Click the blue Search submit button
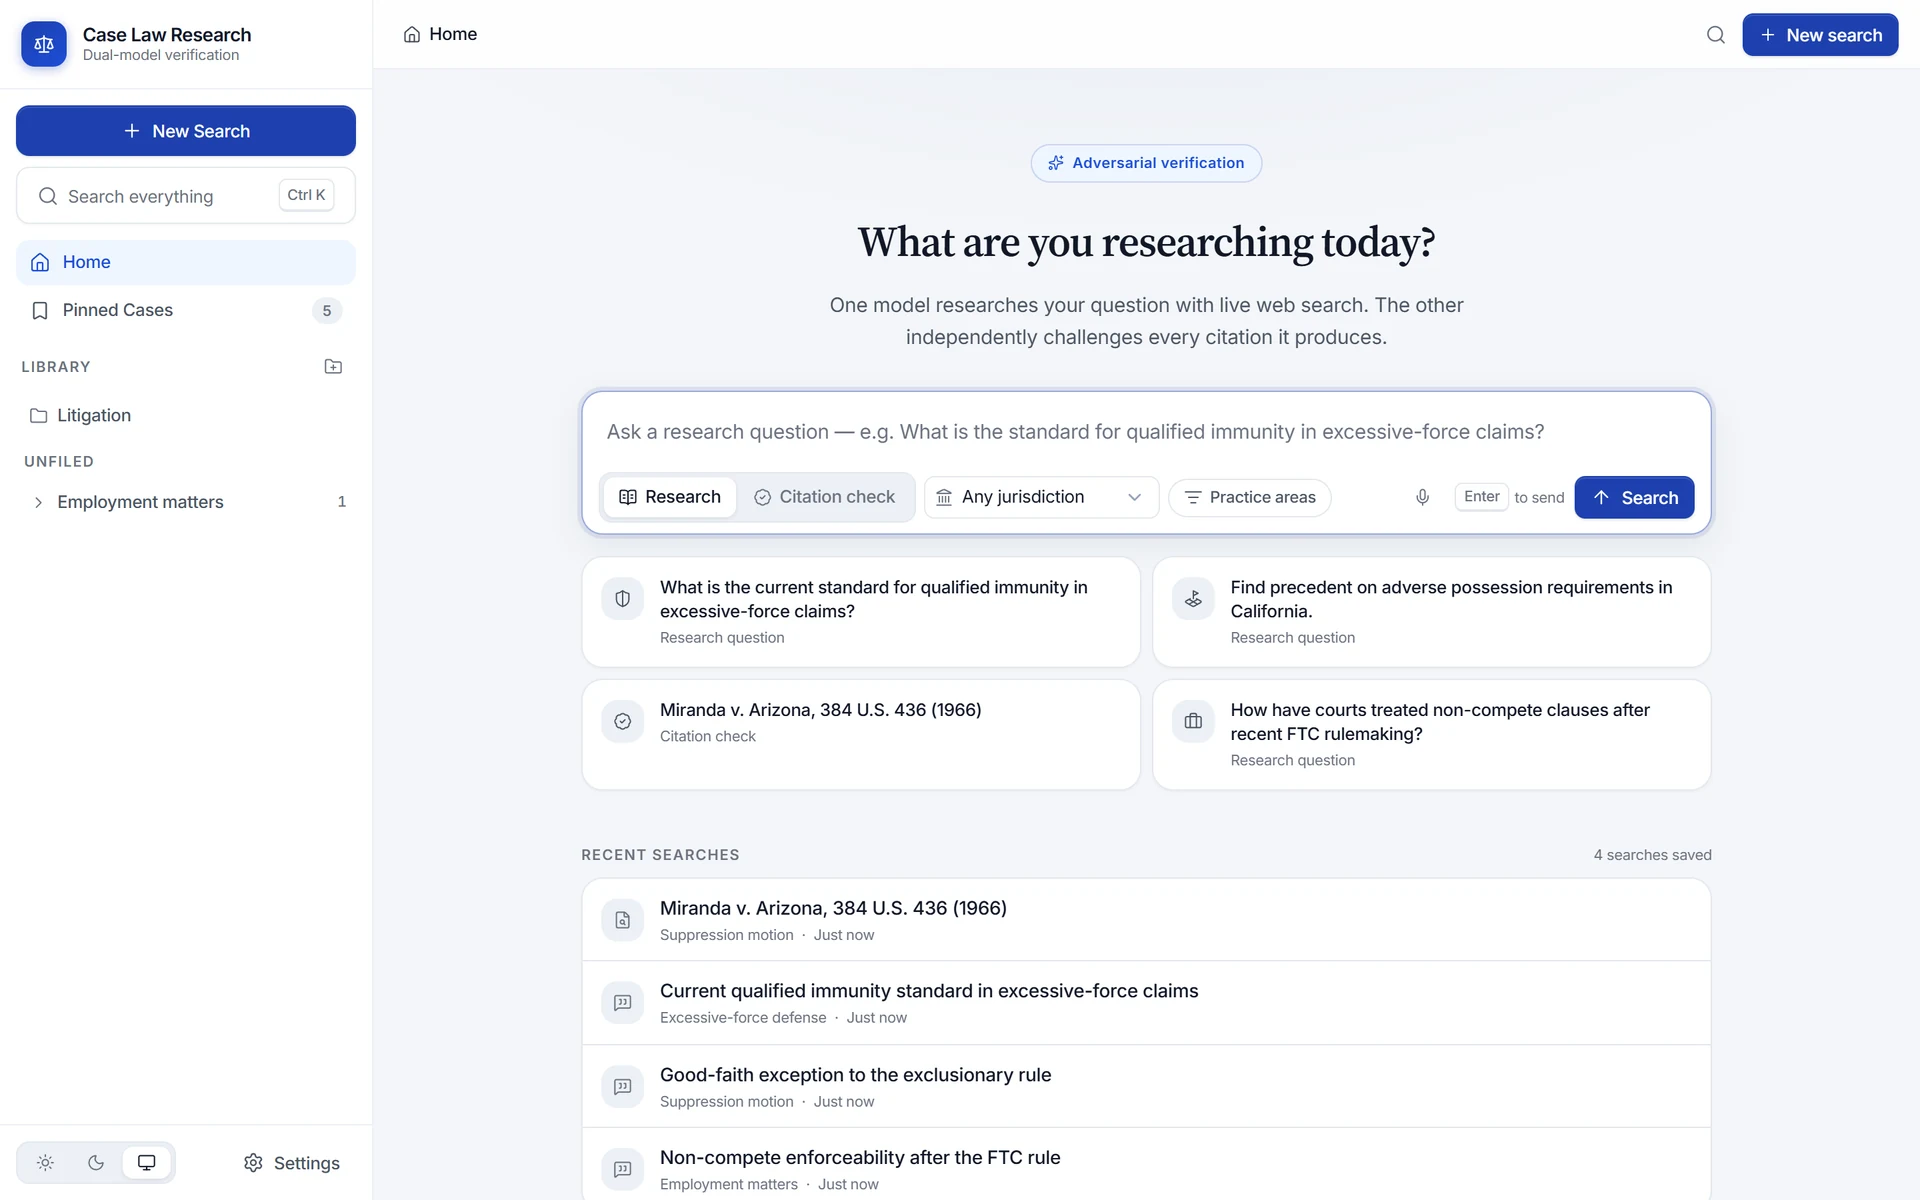Screen dimensions: 1920x1200 (1634, 497)
